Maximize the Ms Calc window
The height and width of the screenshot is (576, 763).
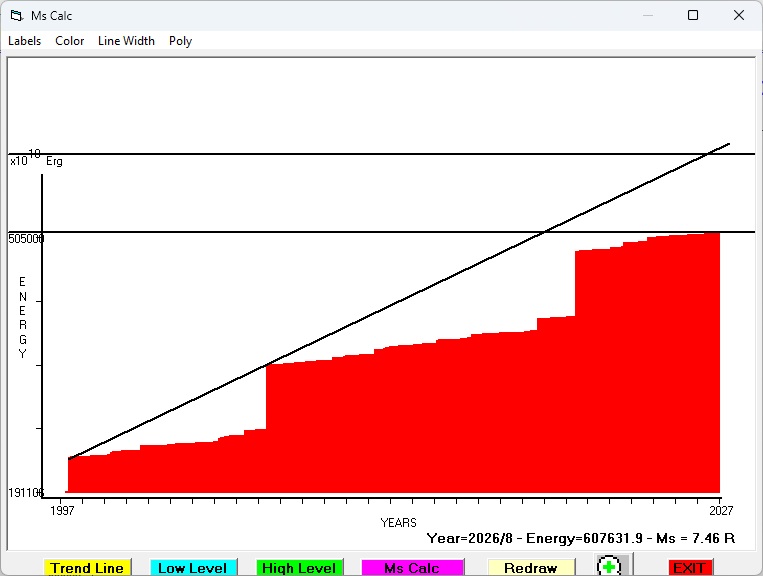pos(693,16)
